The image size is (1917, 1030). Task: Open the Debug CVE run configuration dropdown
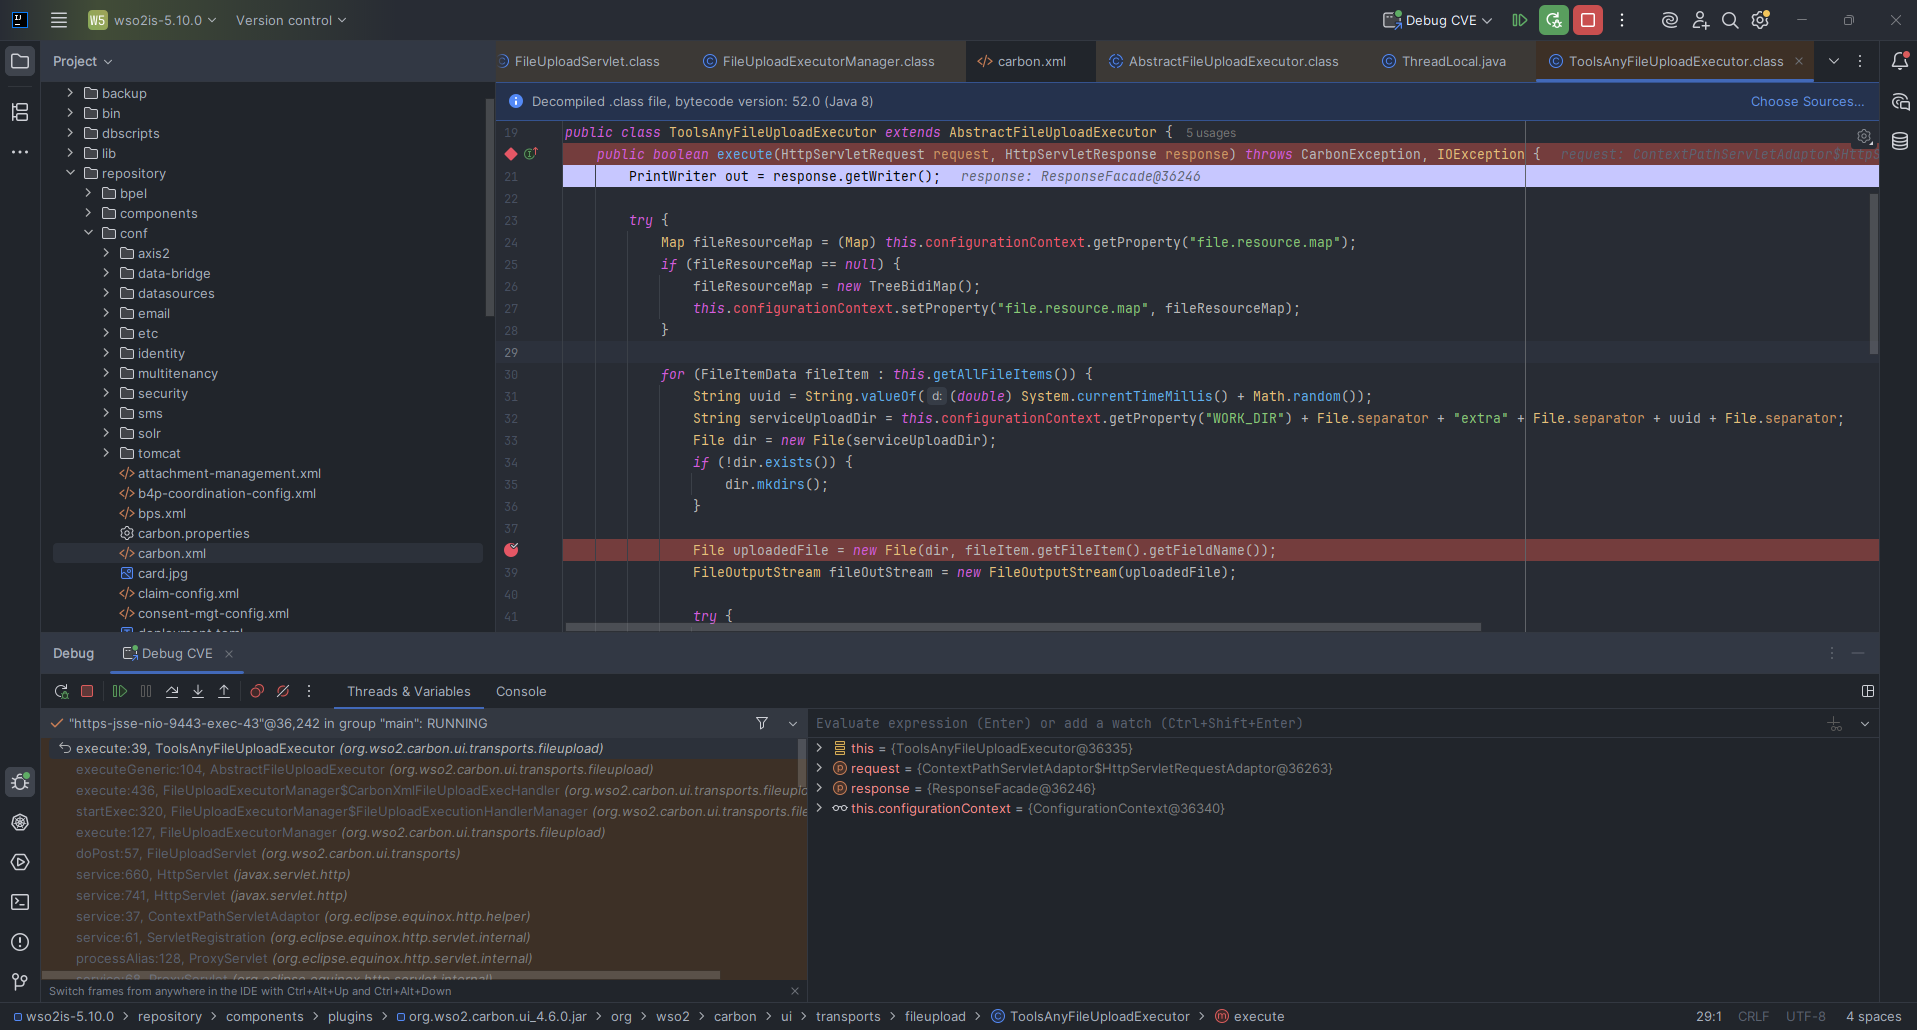(x=1440, y=20)
